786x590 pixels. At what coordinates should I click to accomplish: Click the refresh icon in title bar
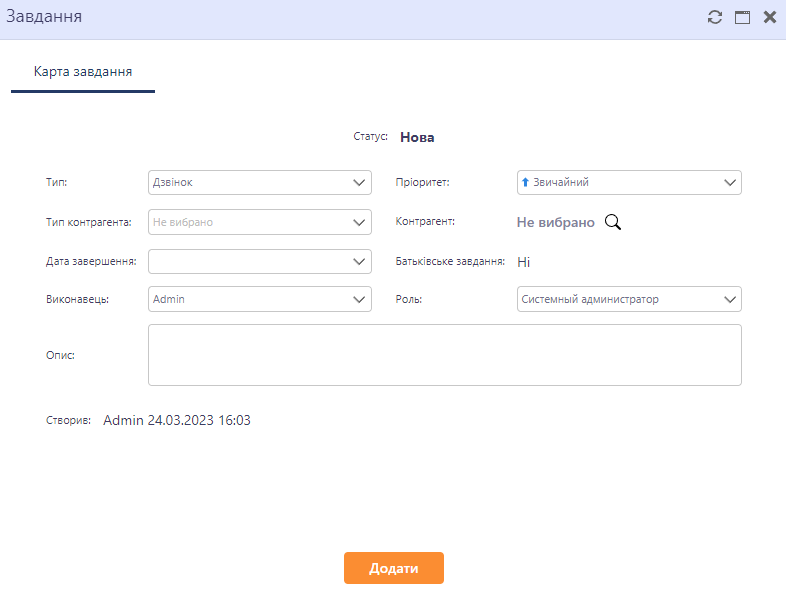714,17
